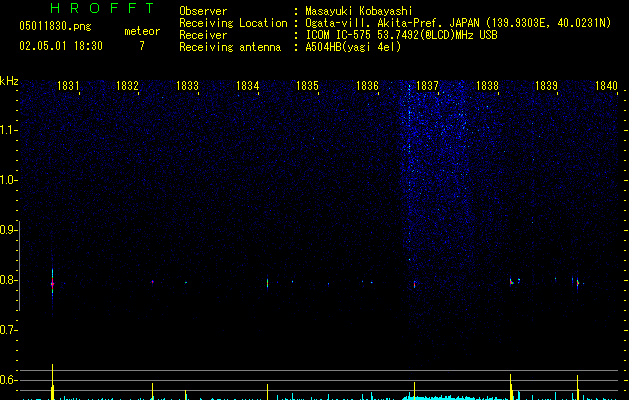Image resolution: width=629 pixels, height=400 pixels.
Task: Click the 0.6 frequency axis label
Action: tap(8, 380)
